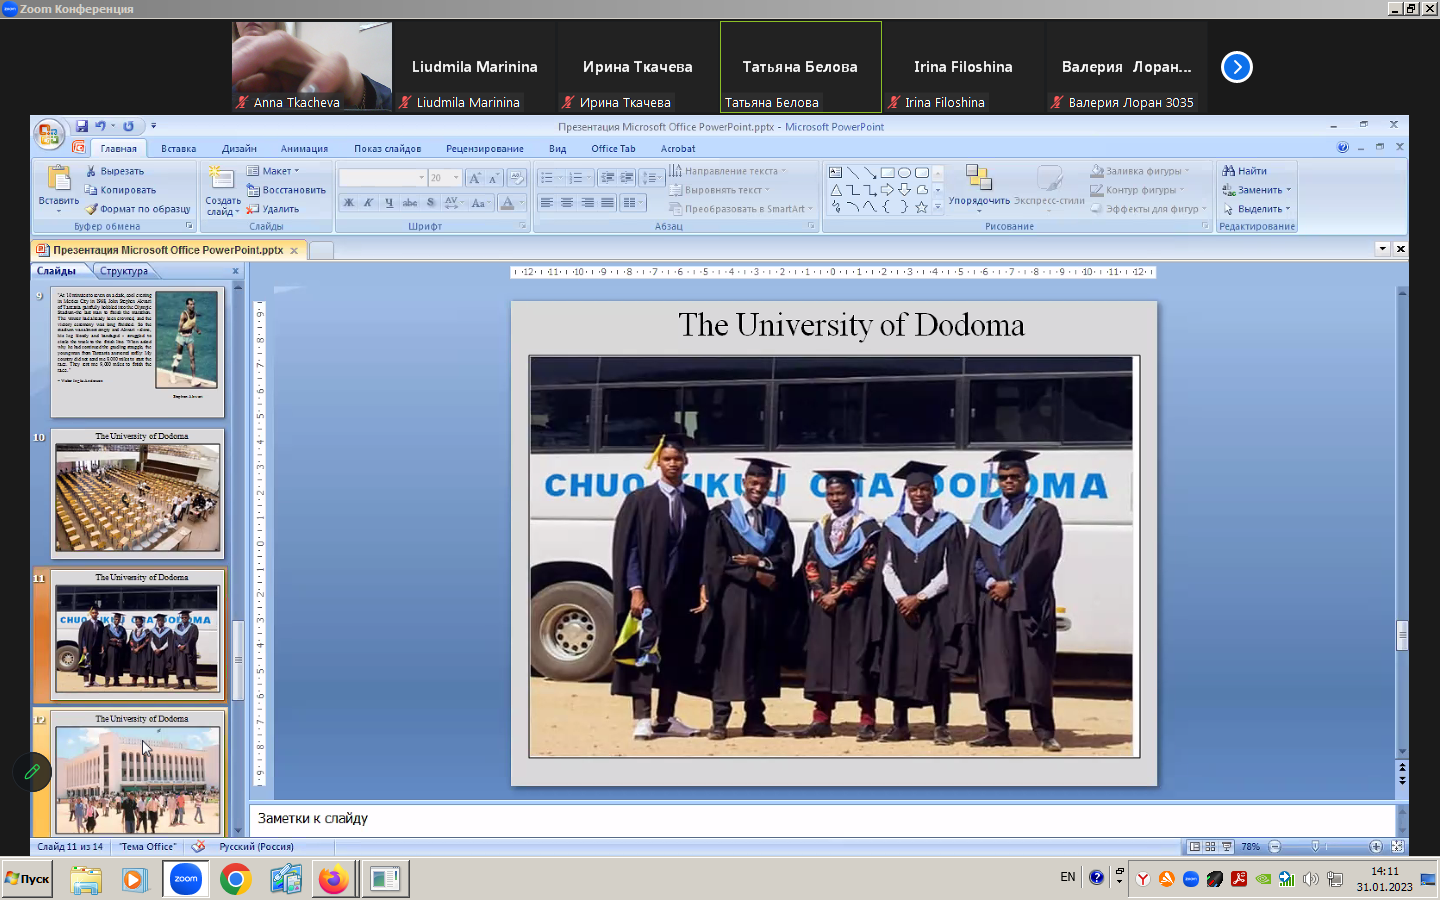Show next Zoom participants with arrow

click(x=1237, y=67)
